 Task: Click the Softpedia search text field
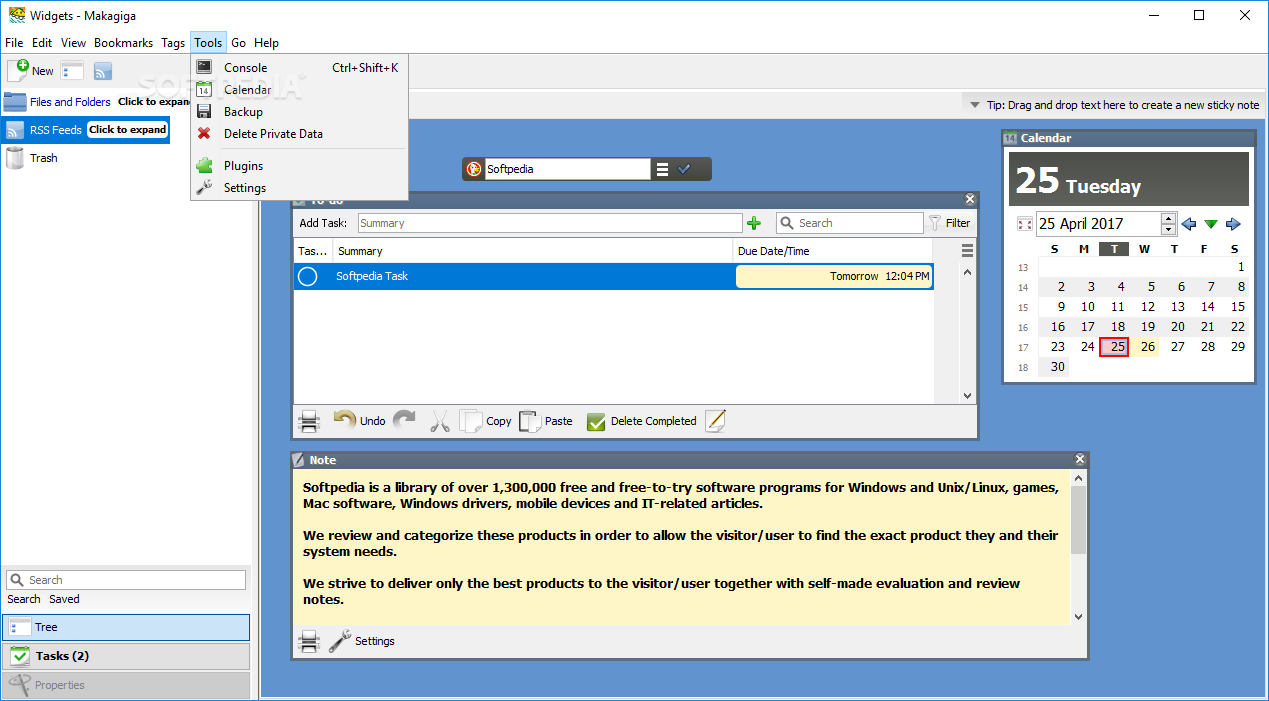click(567, 169)
